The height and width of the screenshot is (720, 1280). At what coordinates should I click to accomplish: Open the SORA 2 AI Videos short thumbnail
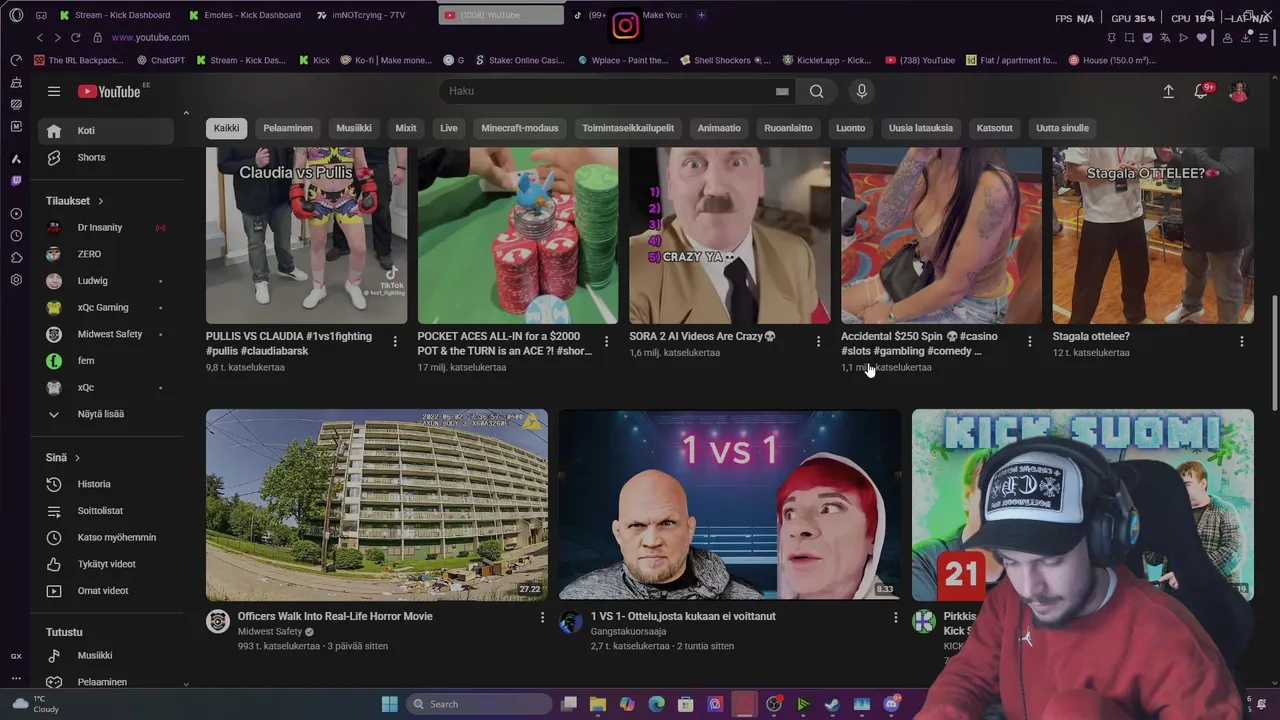(x=730, y=235)
